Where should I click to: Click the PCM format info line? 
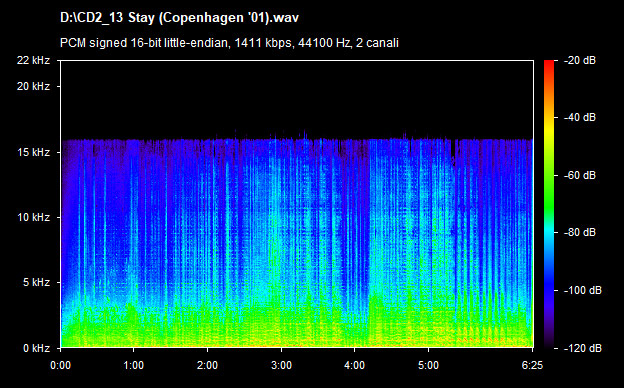tap(229, 43)
